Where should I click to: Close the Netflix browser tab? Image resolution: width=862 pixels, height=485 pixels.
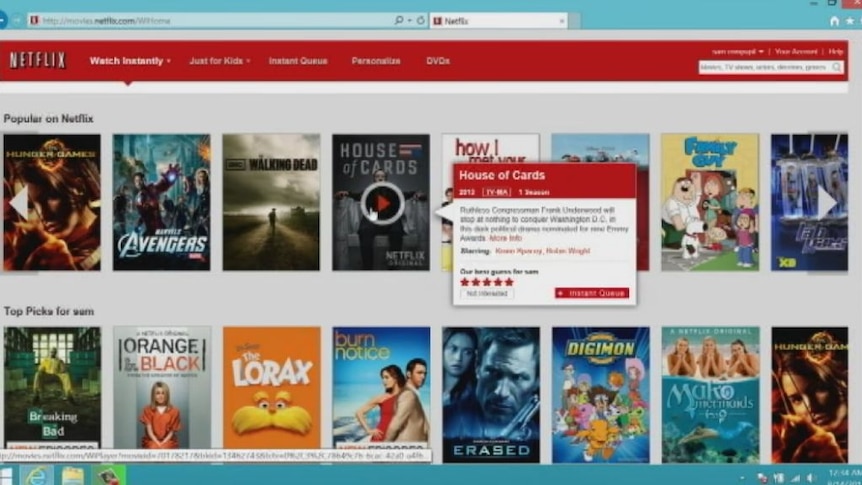pos(561,21)
